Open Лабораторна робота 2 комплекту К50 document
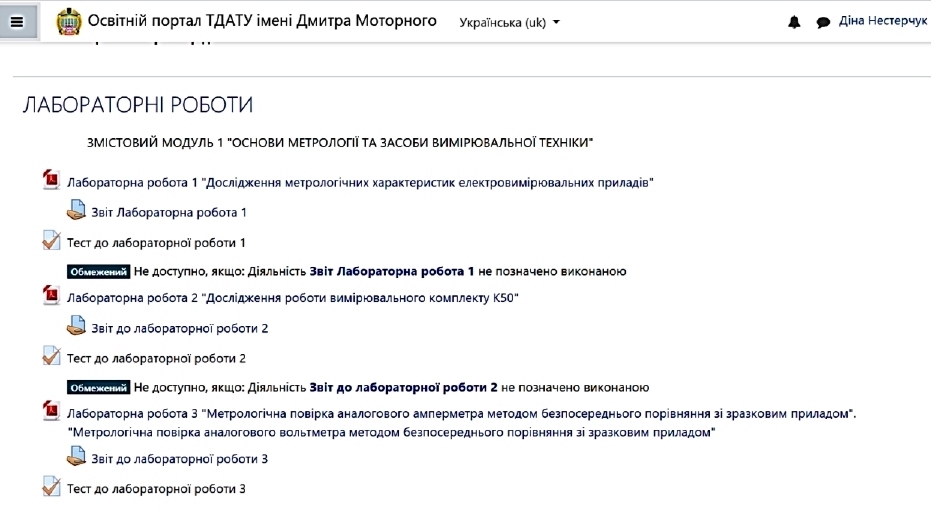This screenshot has width=945, height=525. pos(293,298)
